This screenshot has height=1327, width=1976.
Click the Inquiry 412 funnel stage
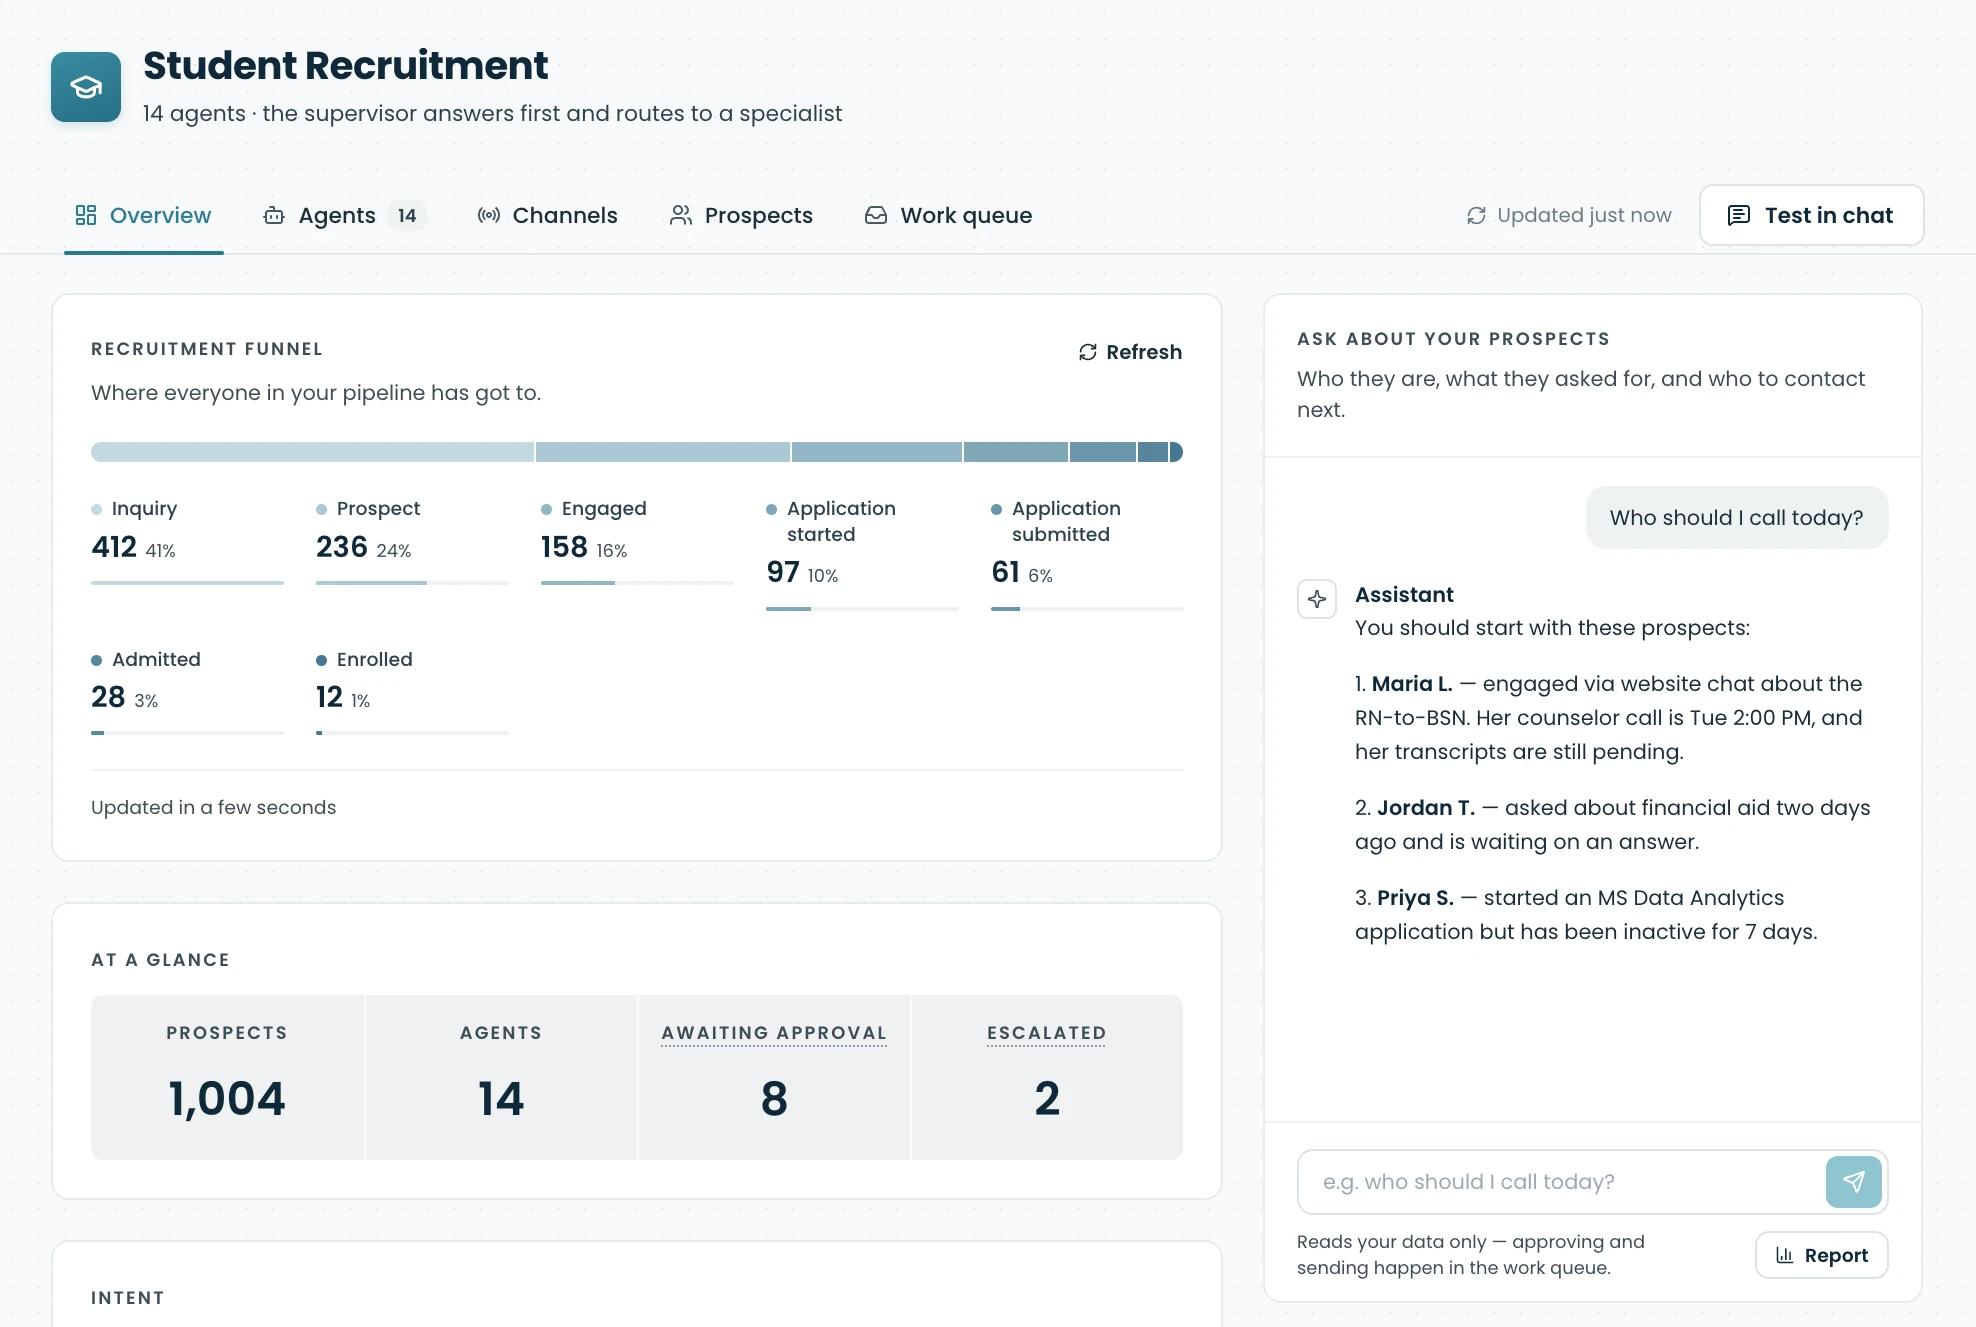coord(187,540)
